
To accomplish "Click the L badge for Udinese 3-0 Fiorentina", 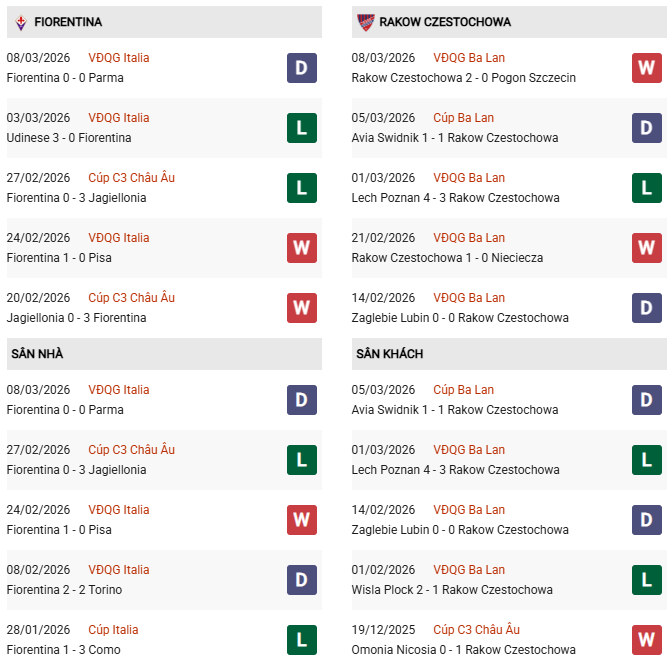I will [x=302, y=128].
